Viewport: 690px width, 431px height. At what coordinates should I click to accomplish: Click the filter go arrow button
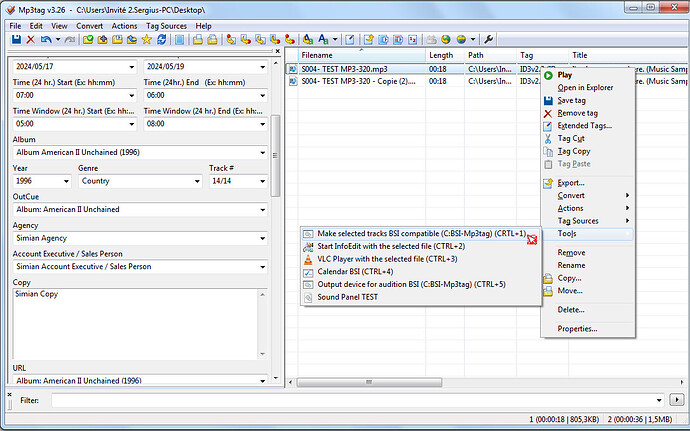(x=676, y=400)
